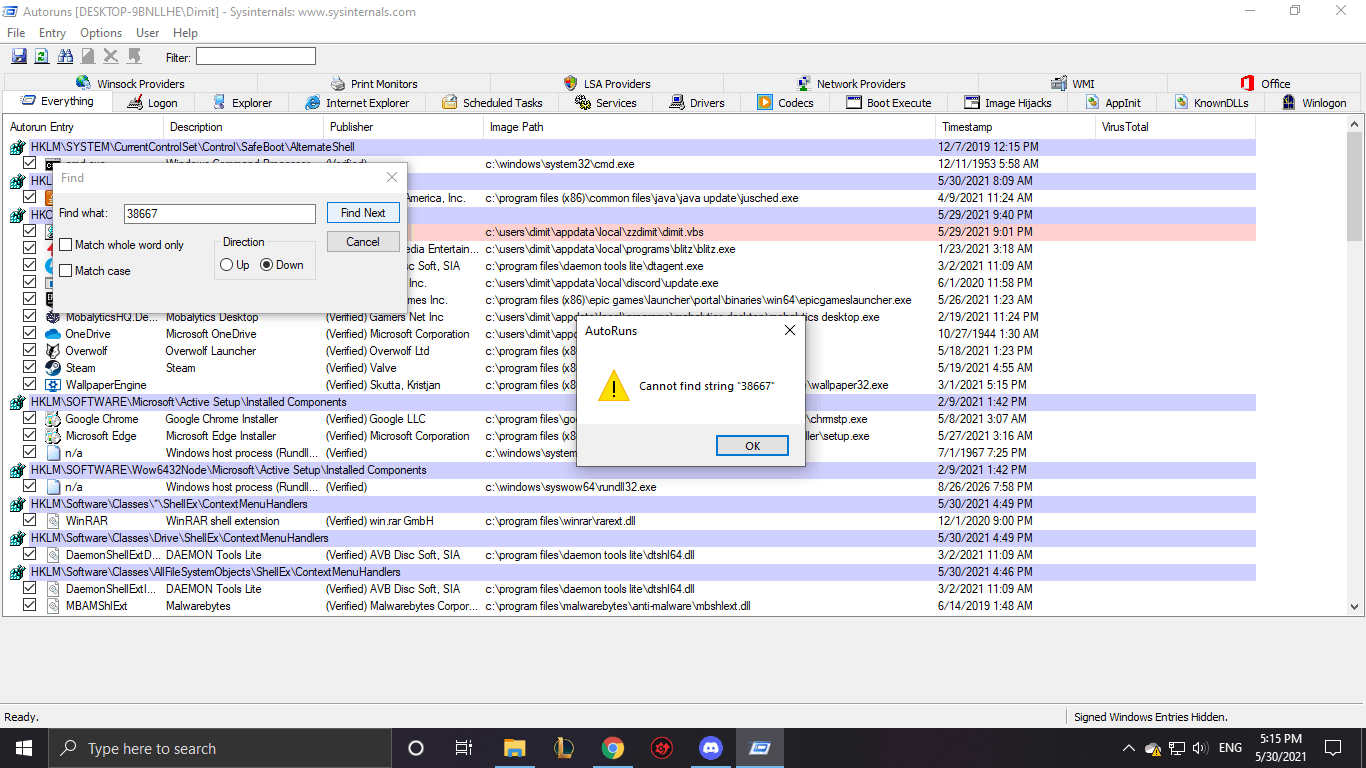Screen dimensions: 1366x768
Task: Switch to the Services tab
Action: tap(606, 103)
